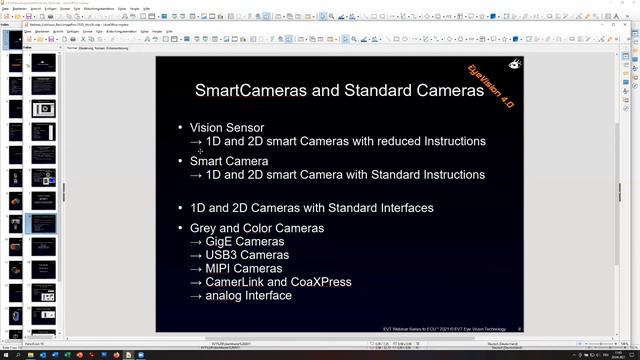Click New document icon in front Impress toolbar

point(29,39)
